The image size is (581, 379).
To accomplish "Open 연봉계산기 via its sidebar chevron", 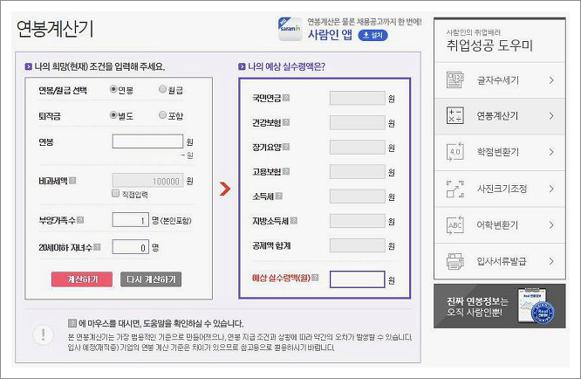I will pyautogui.click(x=552, y=116).
